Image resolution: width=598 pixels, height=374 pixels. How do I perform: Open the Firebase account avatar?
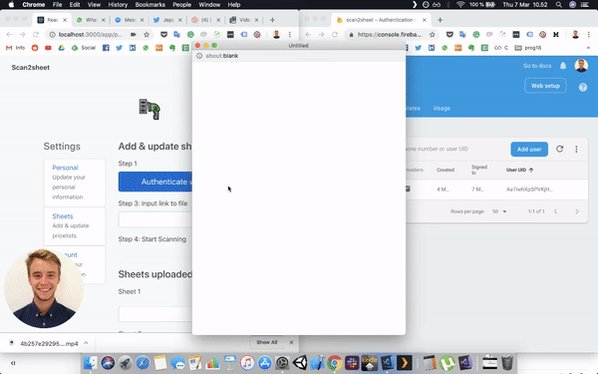pos(581,66)
